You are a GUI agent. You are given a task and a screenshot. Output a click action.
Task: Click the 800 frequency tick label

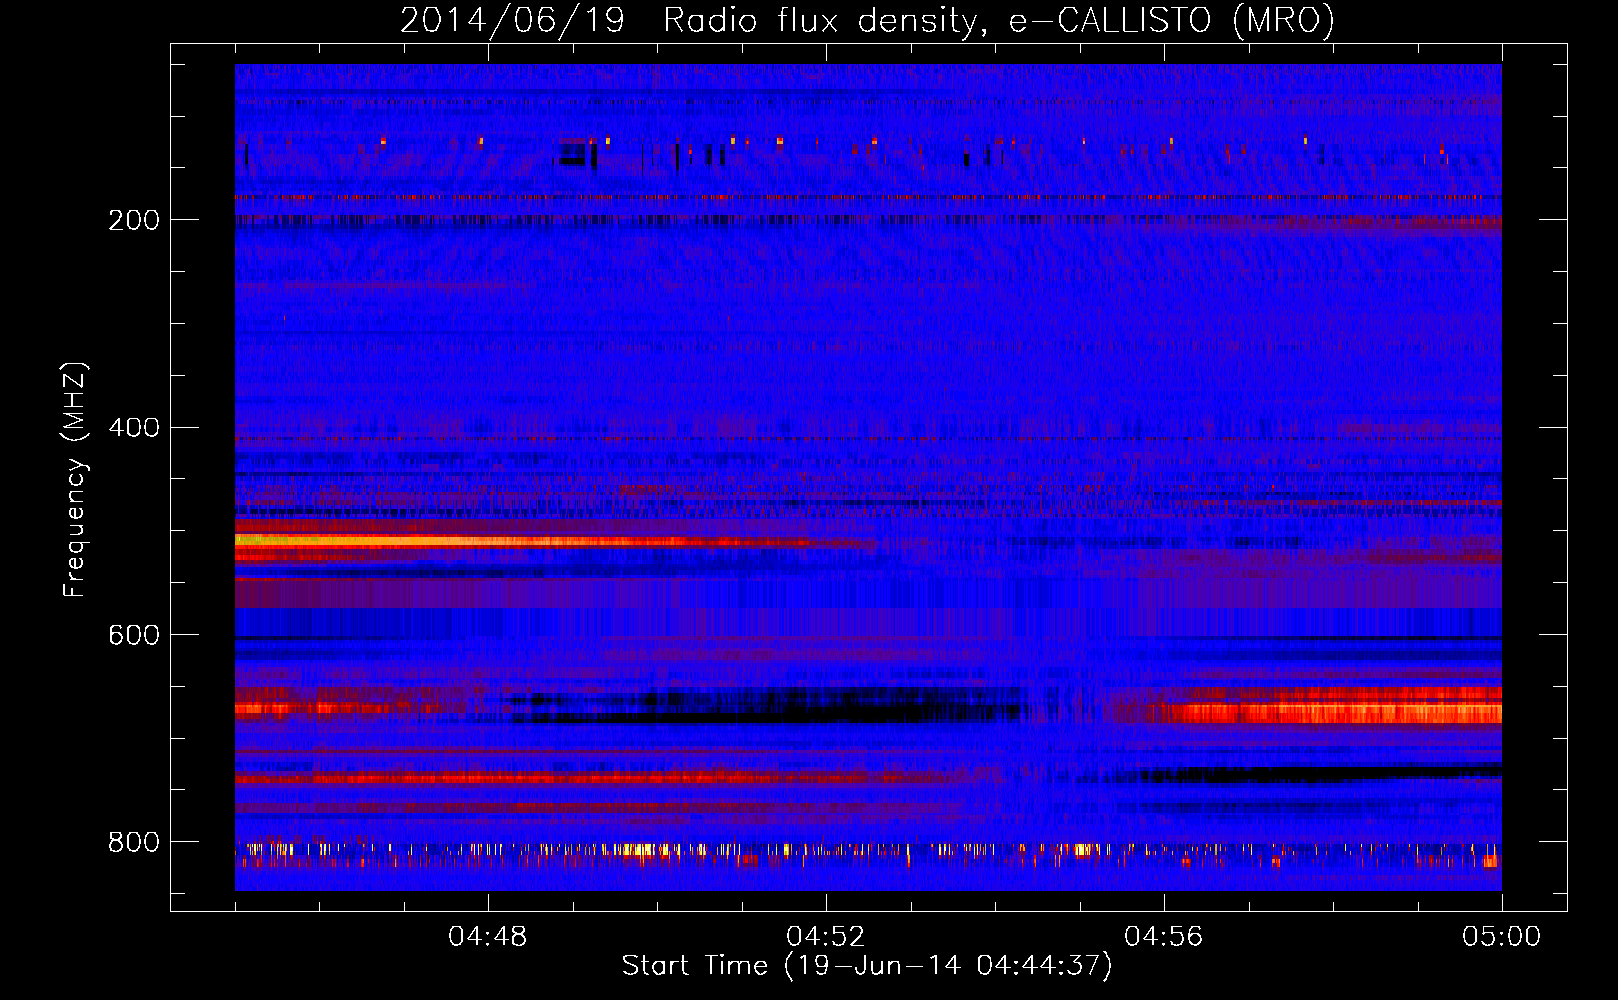[134, 842]
